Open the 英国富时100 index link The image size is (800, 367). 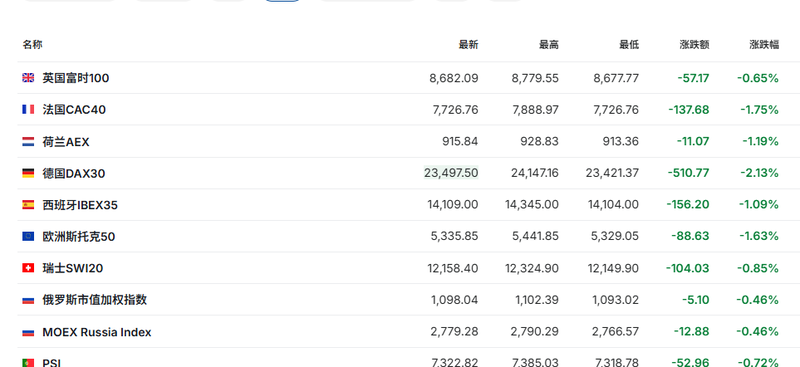pyautogui.click(x=76, y=78)
